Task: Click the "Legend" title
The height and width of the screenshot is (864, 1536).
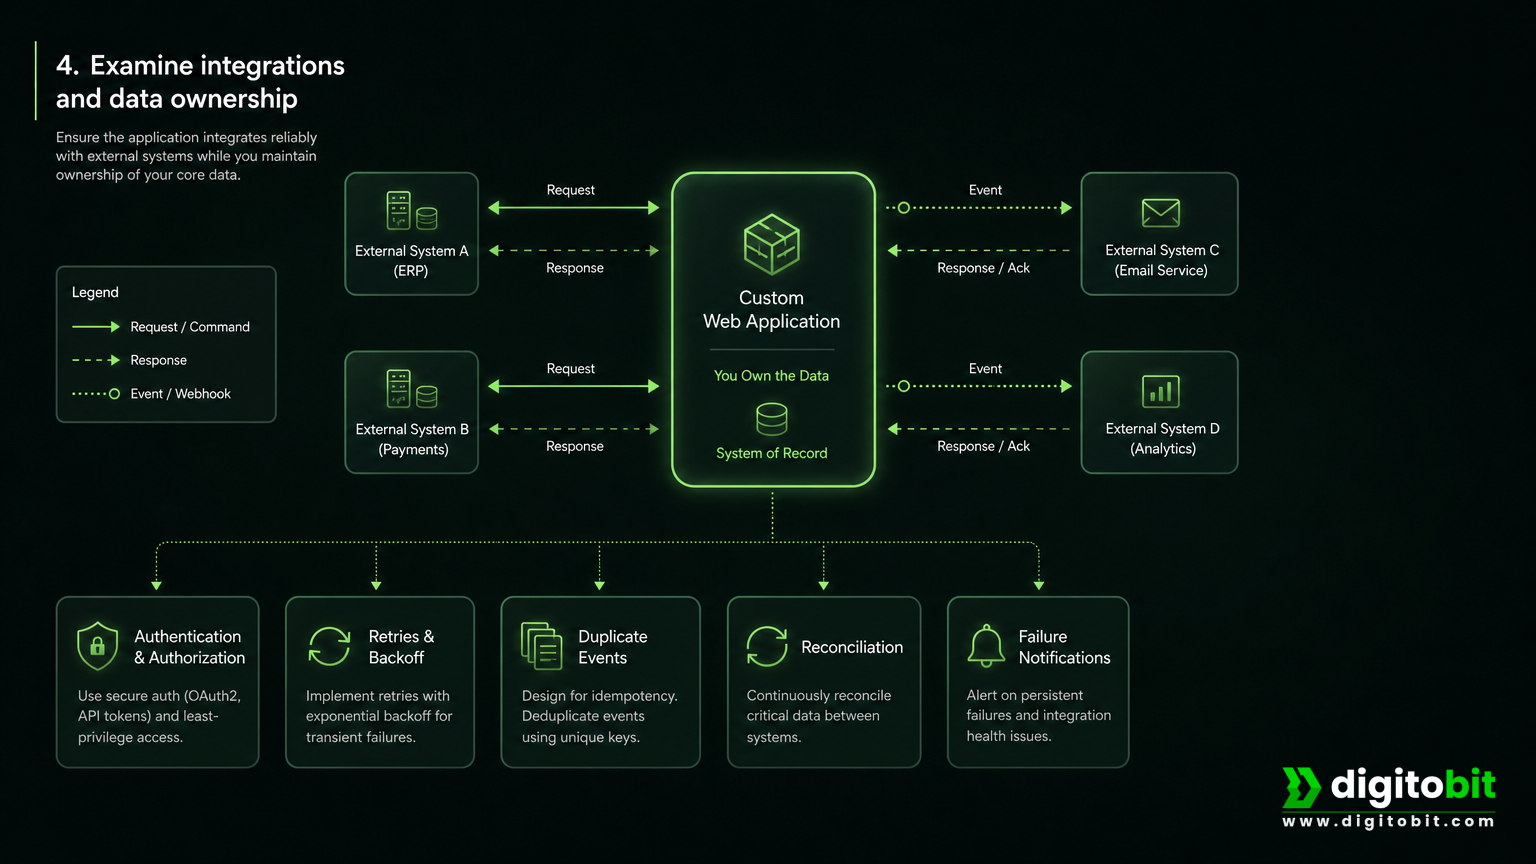Action: 95,292
